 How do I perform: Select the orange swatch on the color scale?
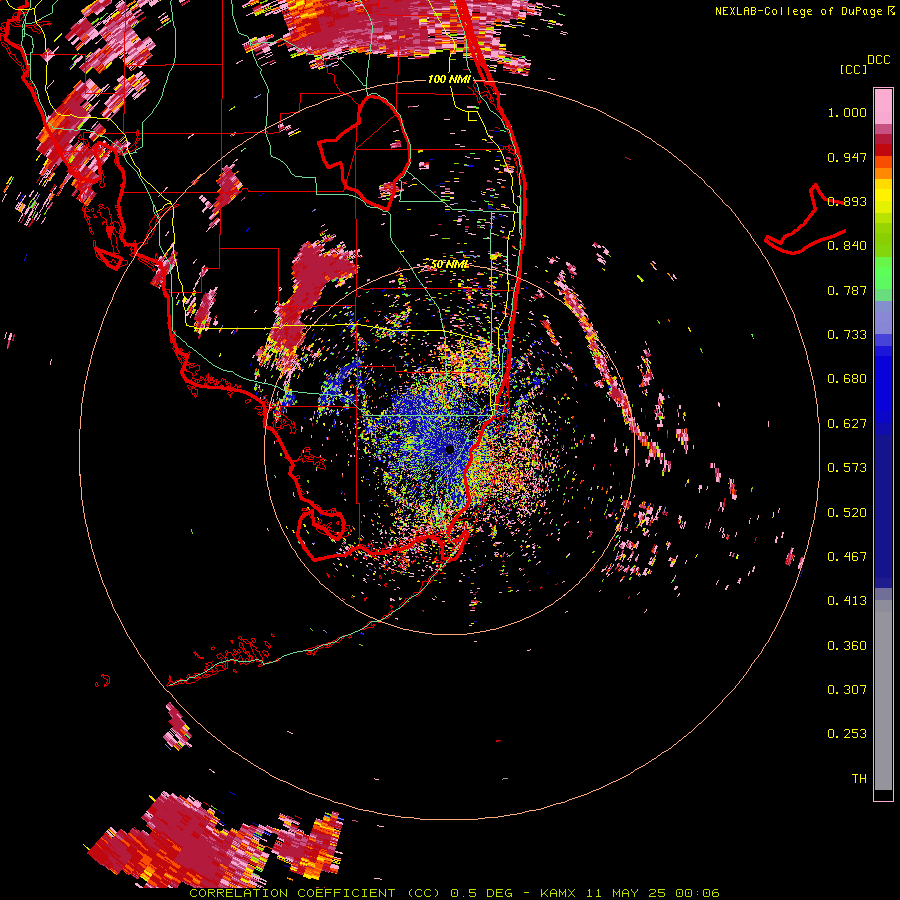(x=883, y=174)
